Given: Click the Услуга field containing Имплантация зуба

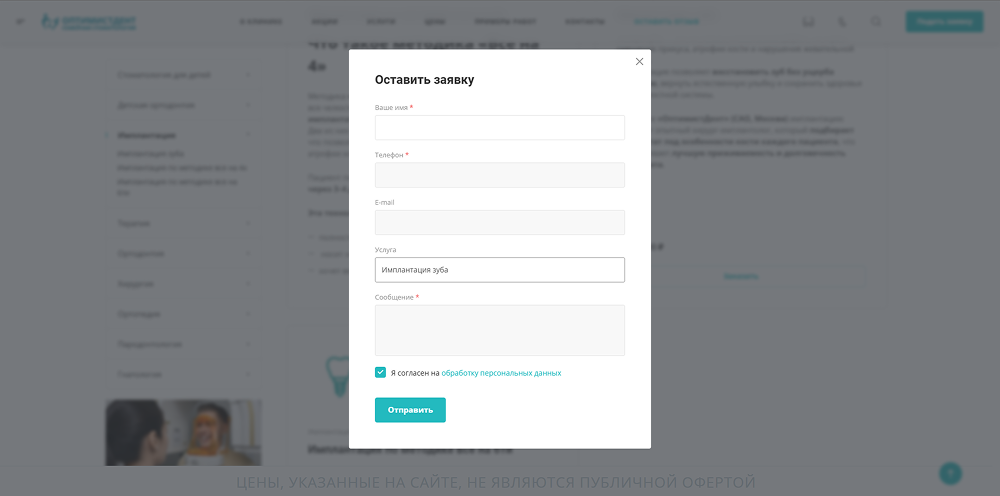Looking at the screenshot, I should click(x=500, y=270).
